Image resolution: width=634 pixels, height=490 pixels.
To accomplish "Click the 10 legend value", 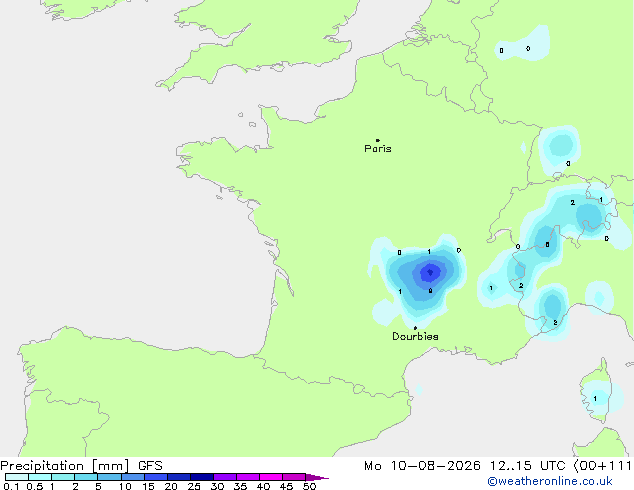I will 125,486.
